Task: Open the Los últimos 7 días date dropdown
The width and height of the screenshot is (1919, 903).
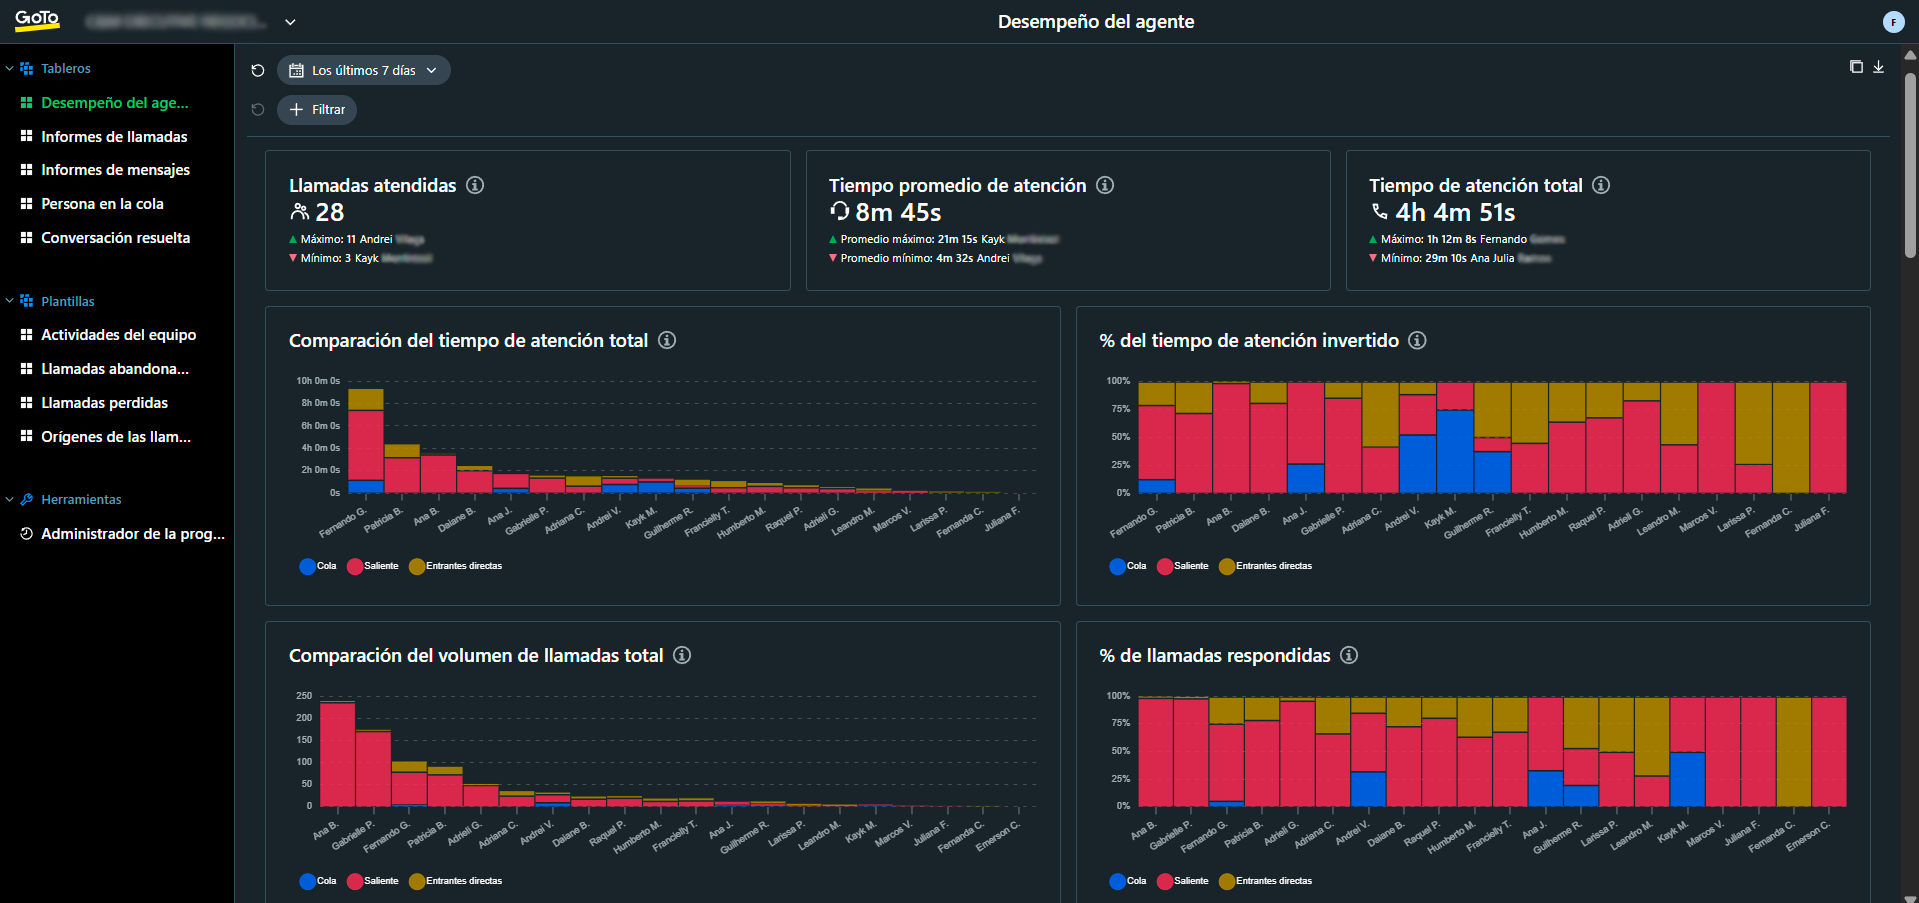Action: (x=363, y=70)
